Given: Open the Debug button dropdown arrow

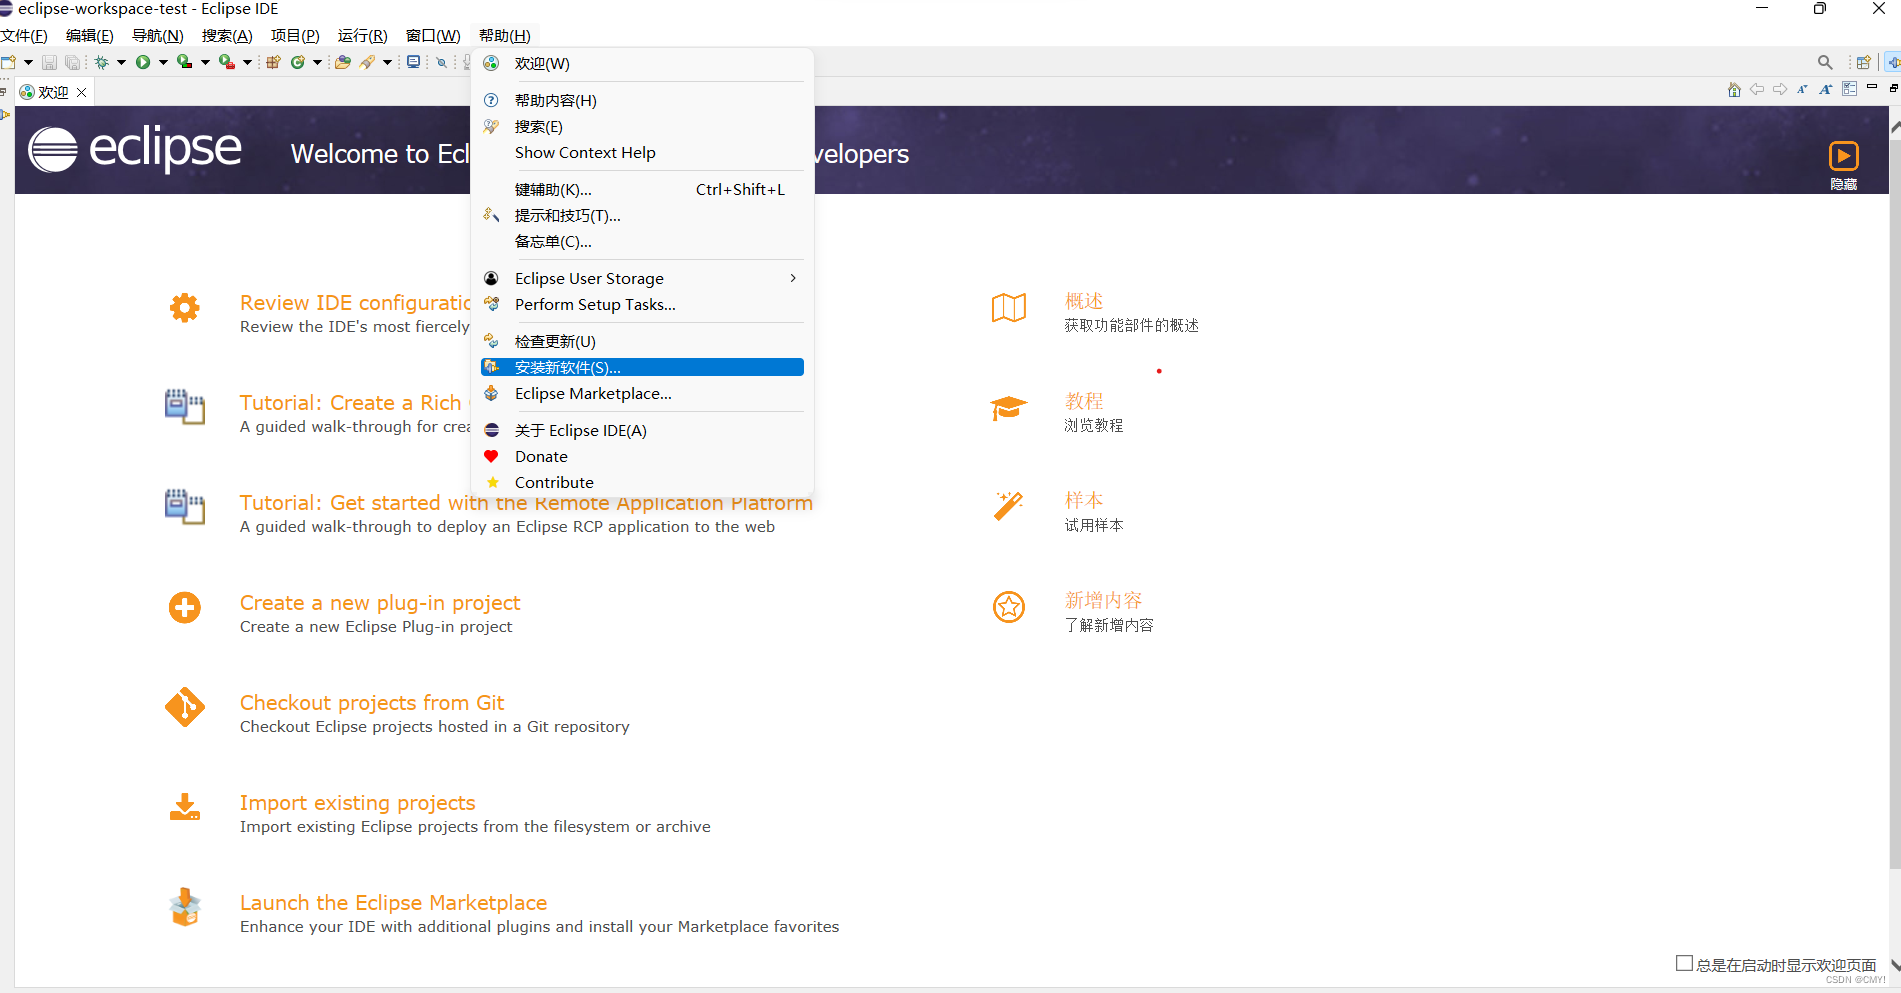Looking at the screenshot, I should 122,62.
